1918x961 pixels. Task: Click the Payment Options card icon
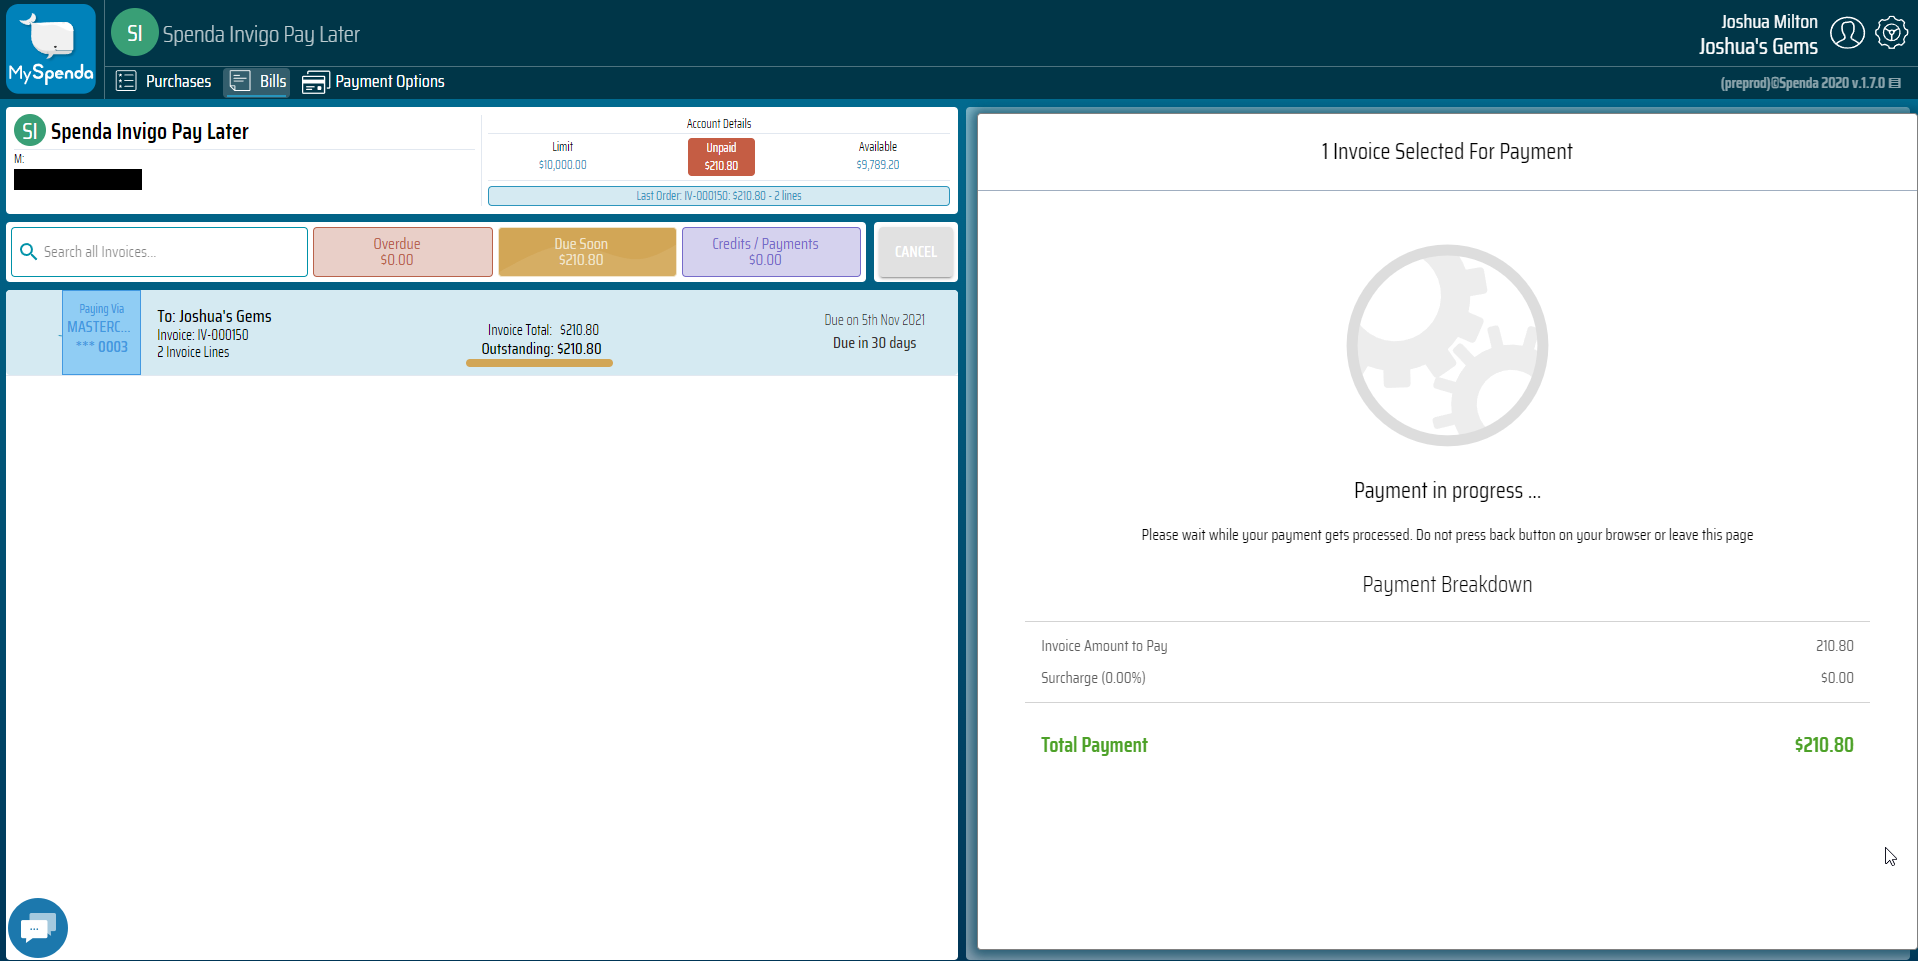[x=316, y=82]
